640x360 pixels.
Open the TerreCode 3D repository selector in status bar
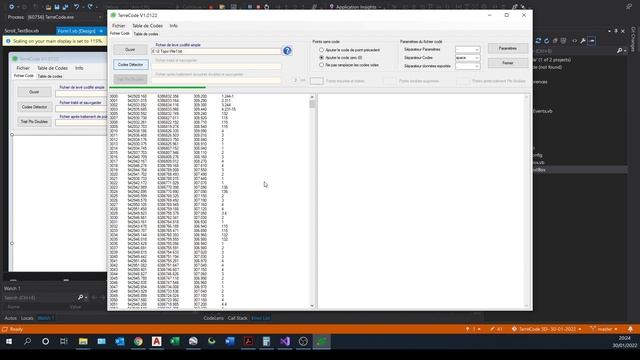[x=547, y=329]
